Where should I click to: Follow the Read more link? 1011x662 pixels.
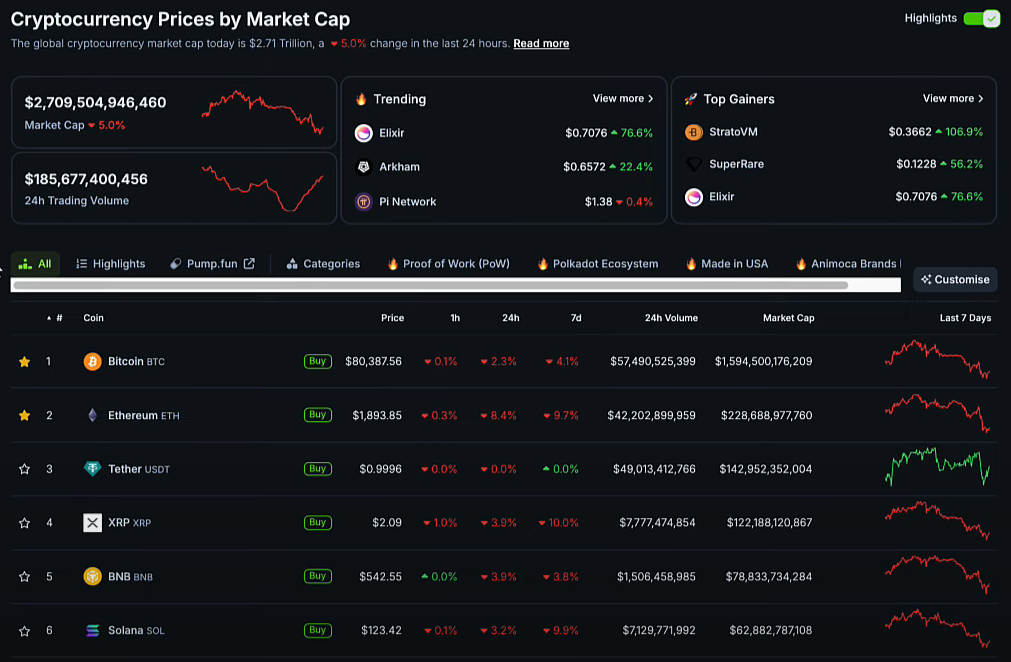pos(541,44)
